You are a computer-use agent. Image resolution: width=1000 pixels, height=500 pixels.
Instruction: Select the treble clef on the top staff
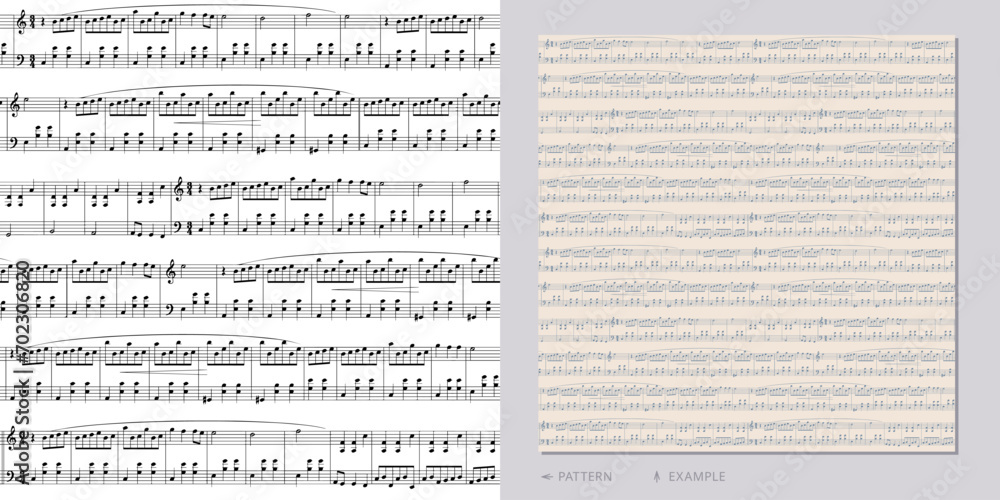point(22,22)
